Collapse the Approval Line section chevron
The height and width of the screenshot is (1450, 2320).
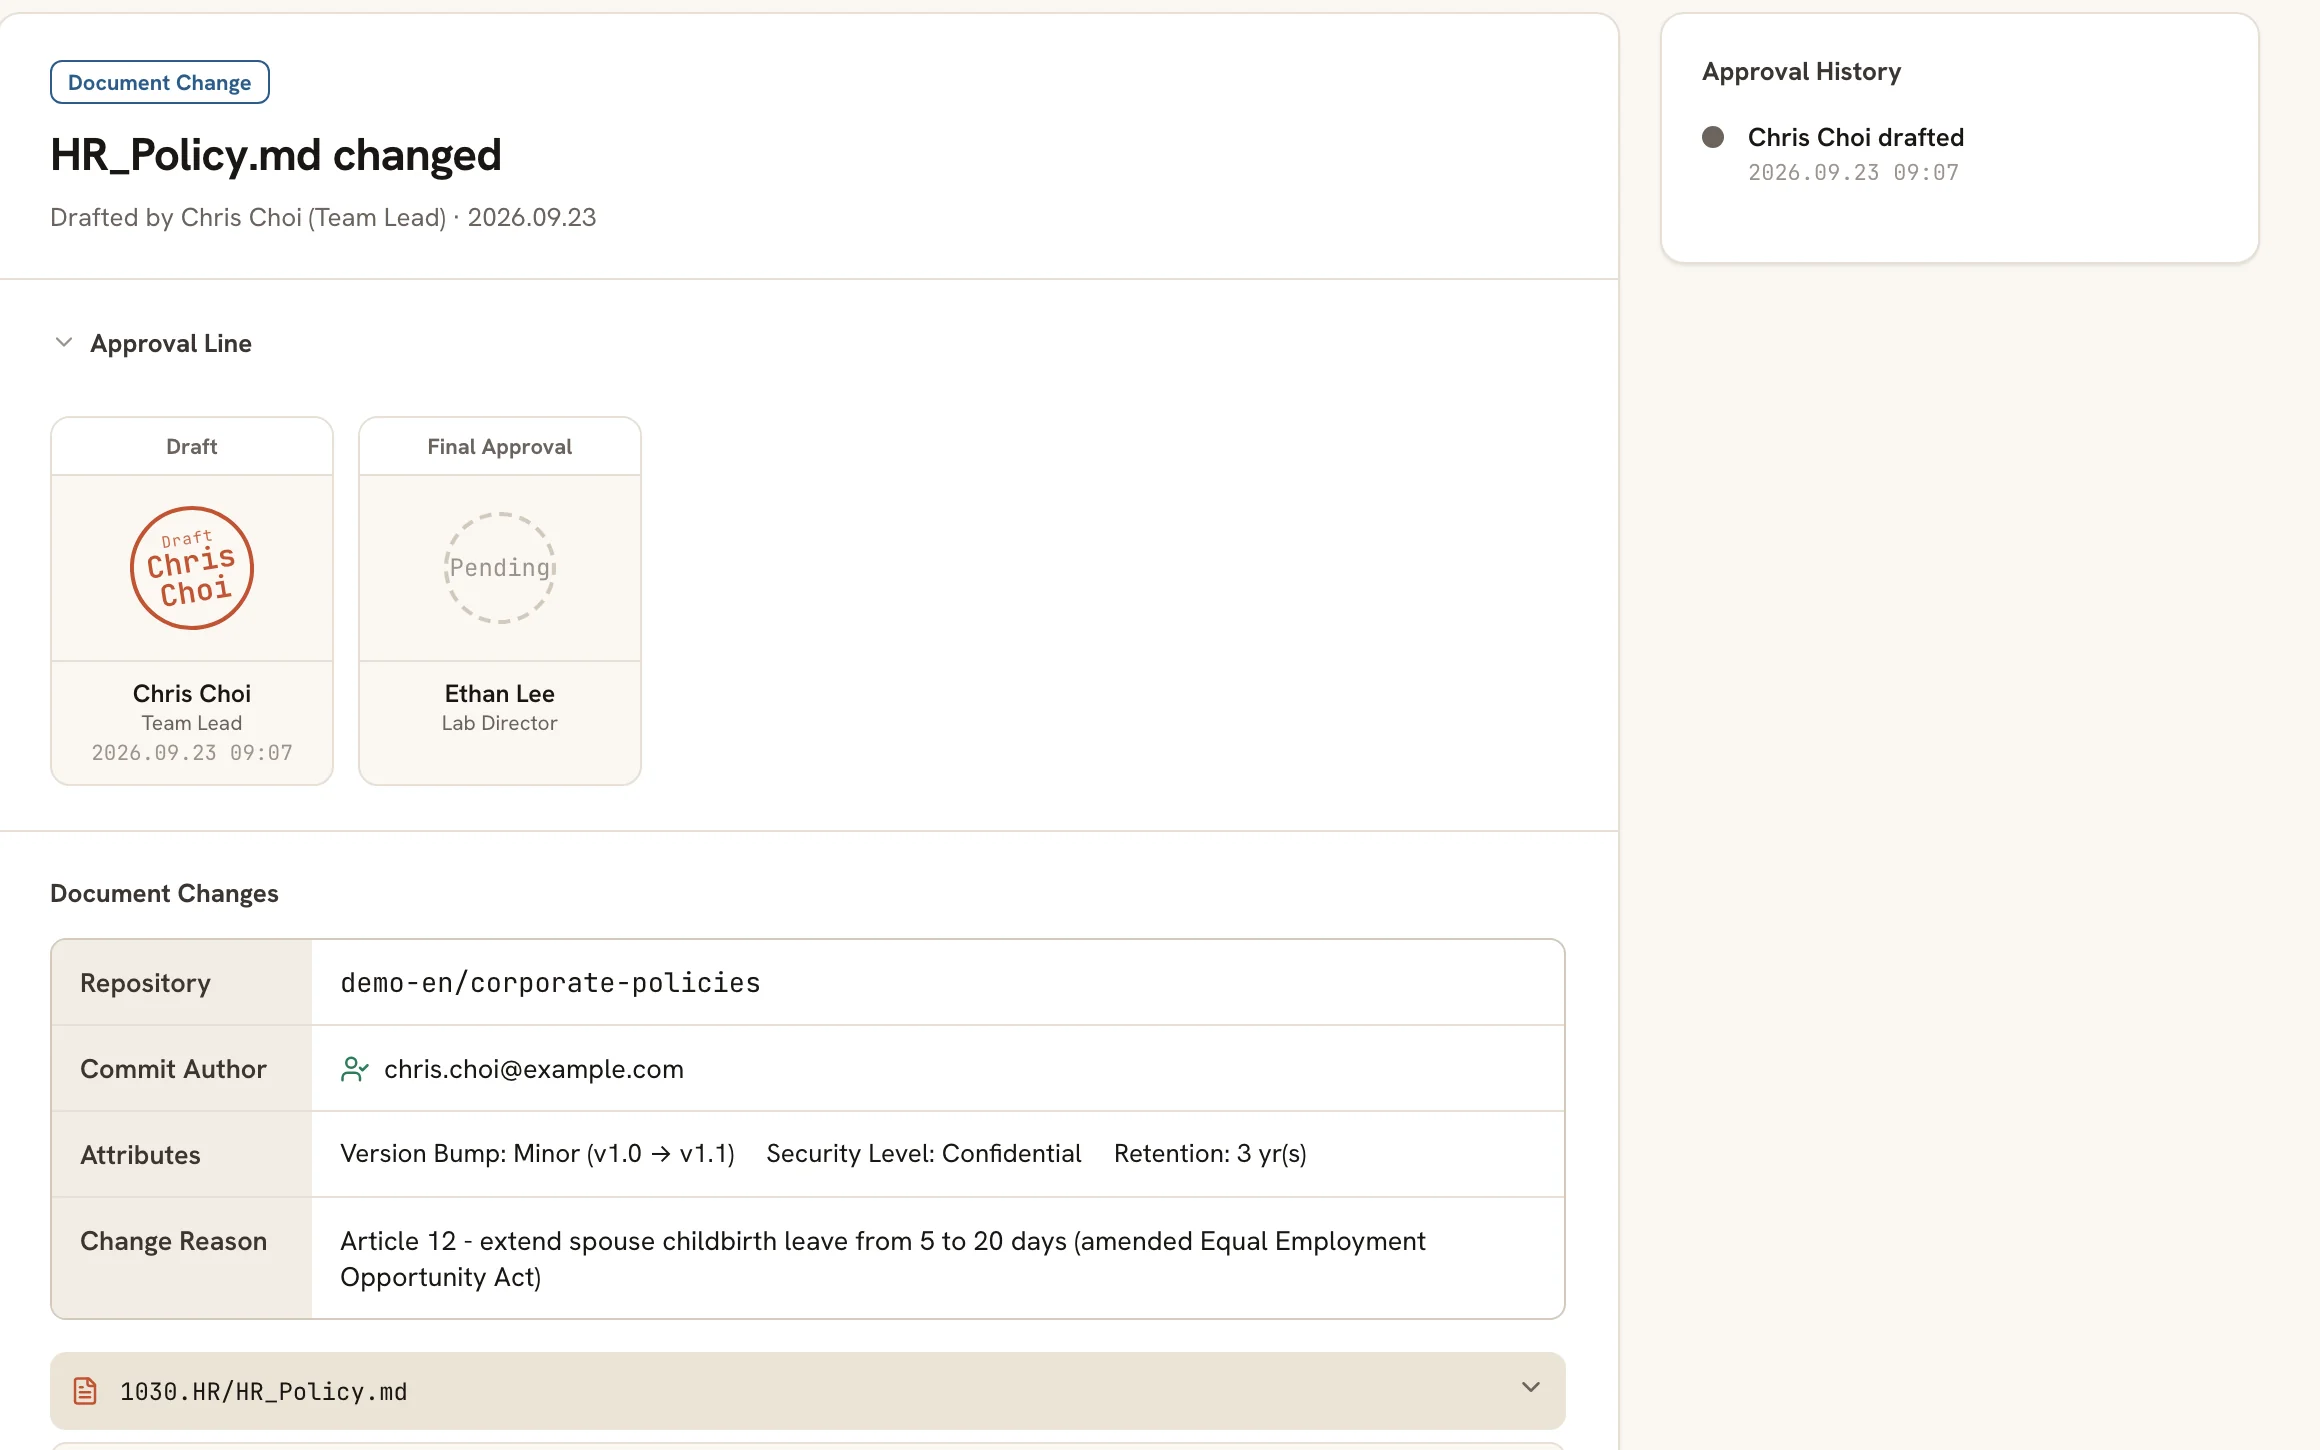(64, 343)
